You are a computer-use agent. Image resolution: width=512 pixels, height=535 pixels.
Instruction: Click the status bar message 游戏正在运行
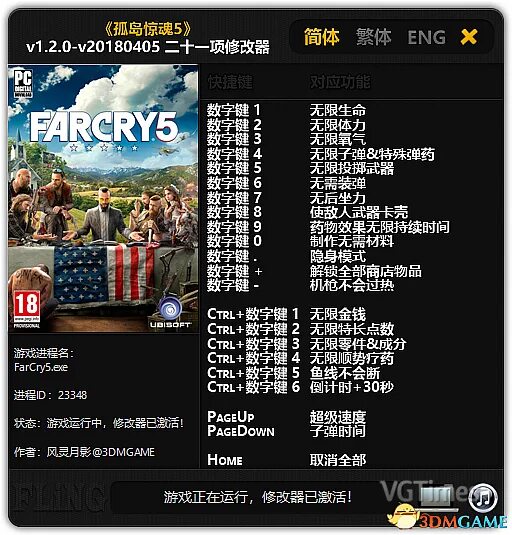[257, 497]
